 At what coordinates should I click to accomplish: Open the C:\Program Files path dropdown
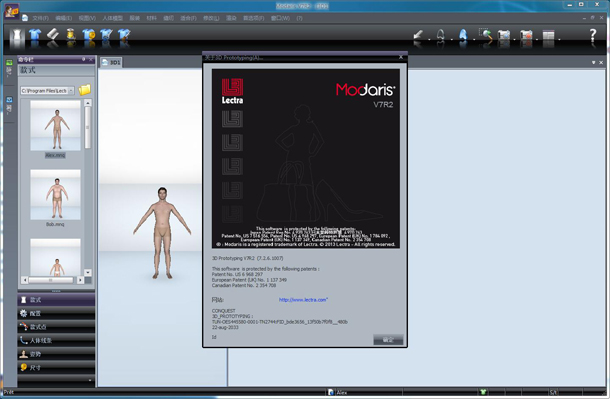71,91
